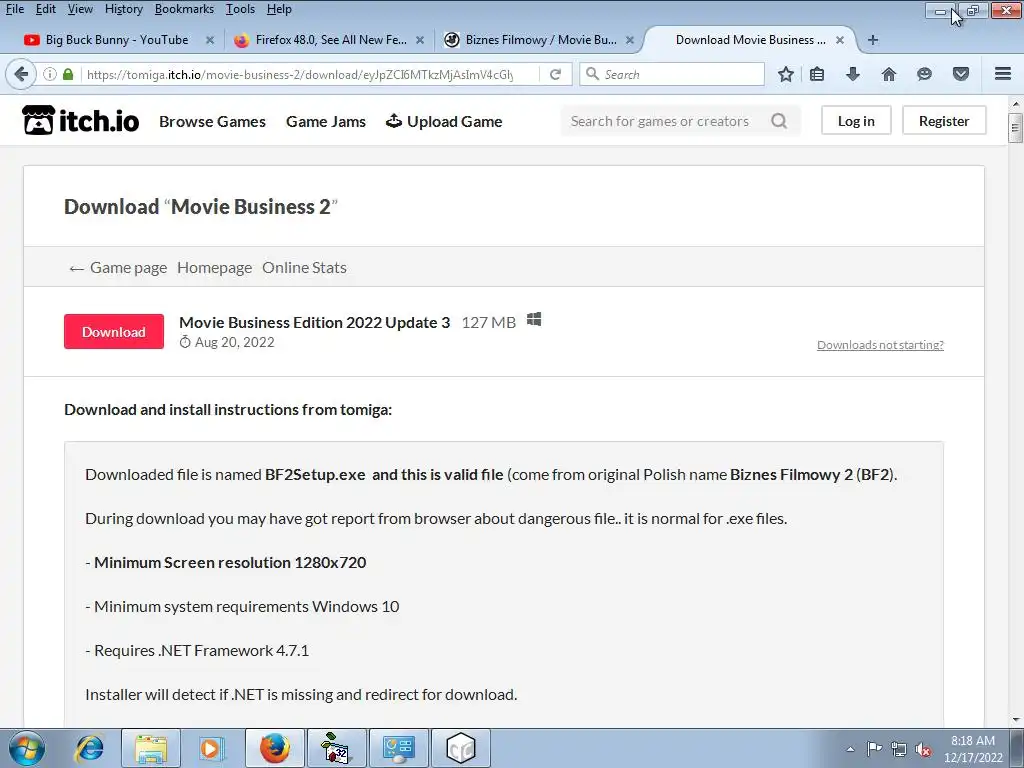The height and width of the screenshot is (768, 1024).
Task: Open the View menu
Action: [x=80, y=9]
